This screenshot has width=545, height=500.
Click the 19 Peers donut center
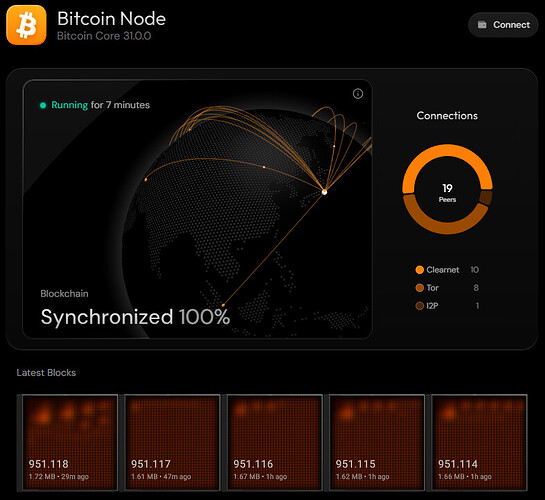coord(447,192)
